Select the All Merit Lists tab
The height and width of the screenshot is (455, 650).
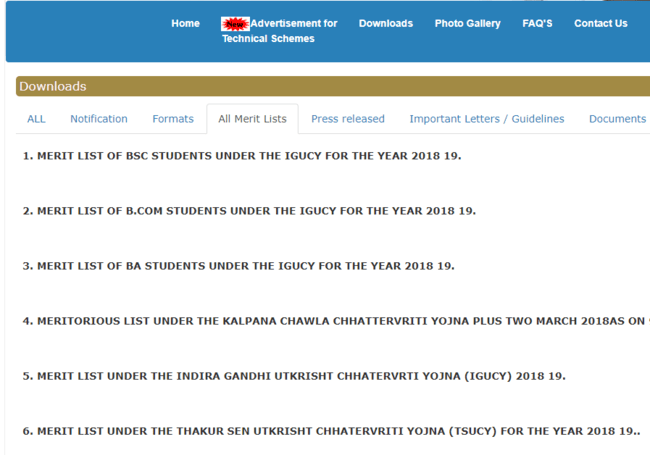(x=252, y=119)
